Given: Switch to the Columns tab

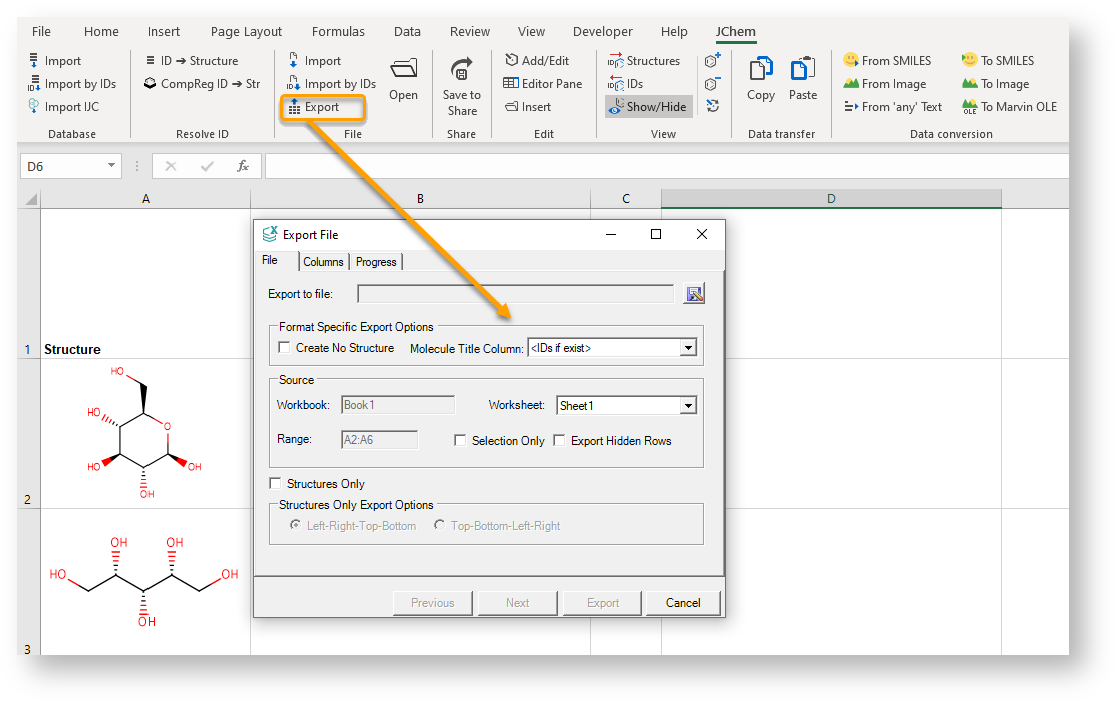Looking at the screenshot, I should (323, 262).
